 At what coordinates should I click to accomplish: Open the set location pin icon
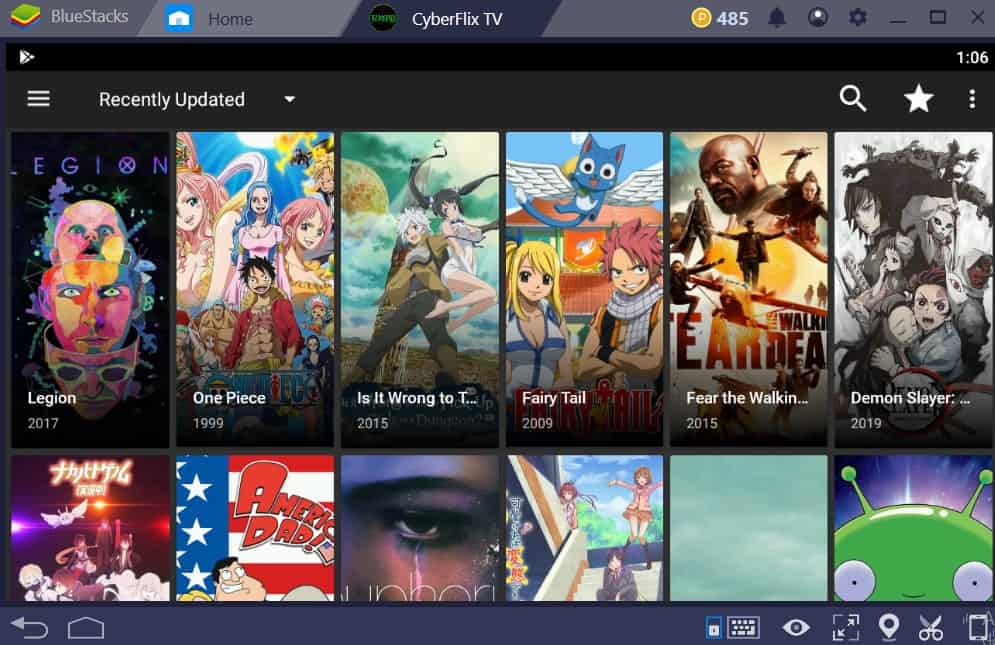(888, 627)
